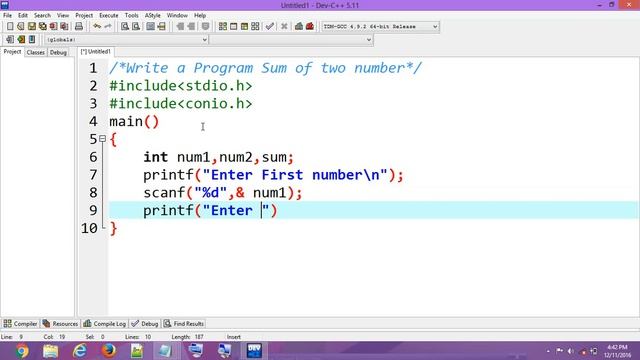640x360 pixels.
Task: Click the Stop Execution X icon
Action: tap(284, 27)
